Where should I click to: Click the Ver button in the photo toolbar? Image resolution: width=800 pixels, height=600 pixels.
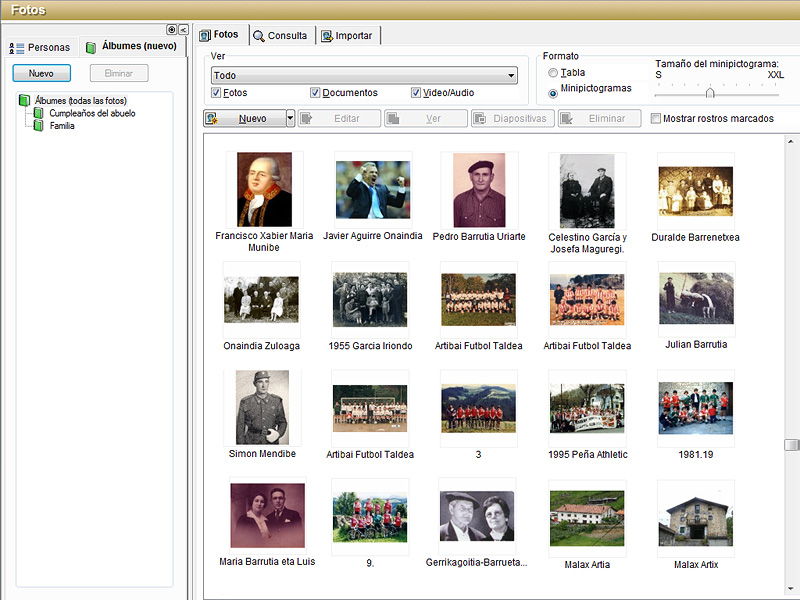pyautogui.click(x=426, y=118)
